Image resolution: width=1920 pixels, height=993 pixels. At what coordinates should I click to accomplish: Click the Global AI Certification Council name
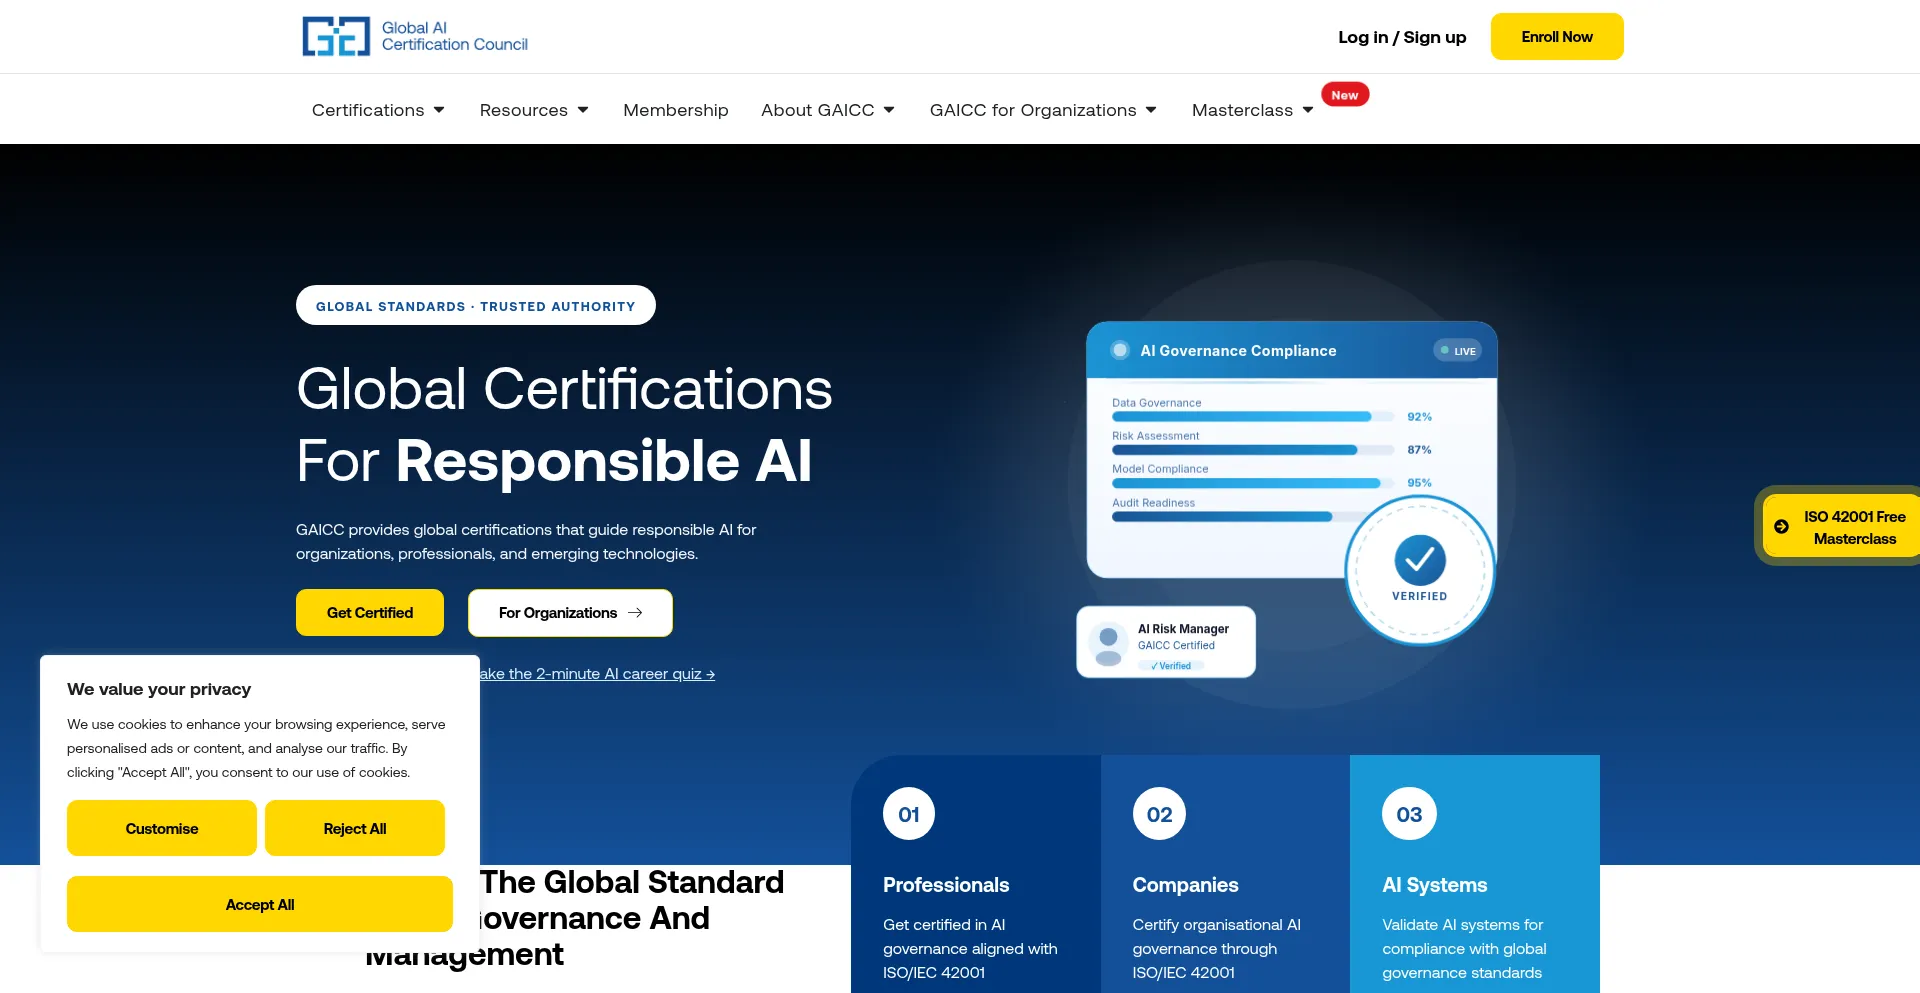pyautogui.click(x=455, y=36)
